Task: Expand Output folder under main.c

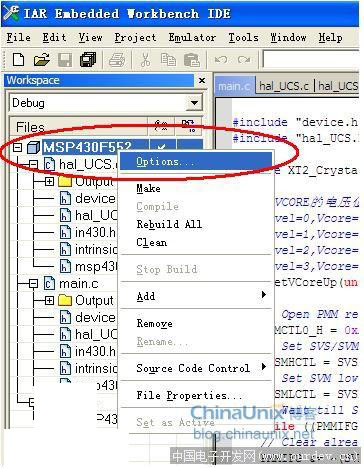Action: tap(49, 300)
